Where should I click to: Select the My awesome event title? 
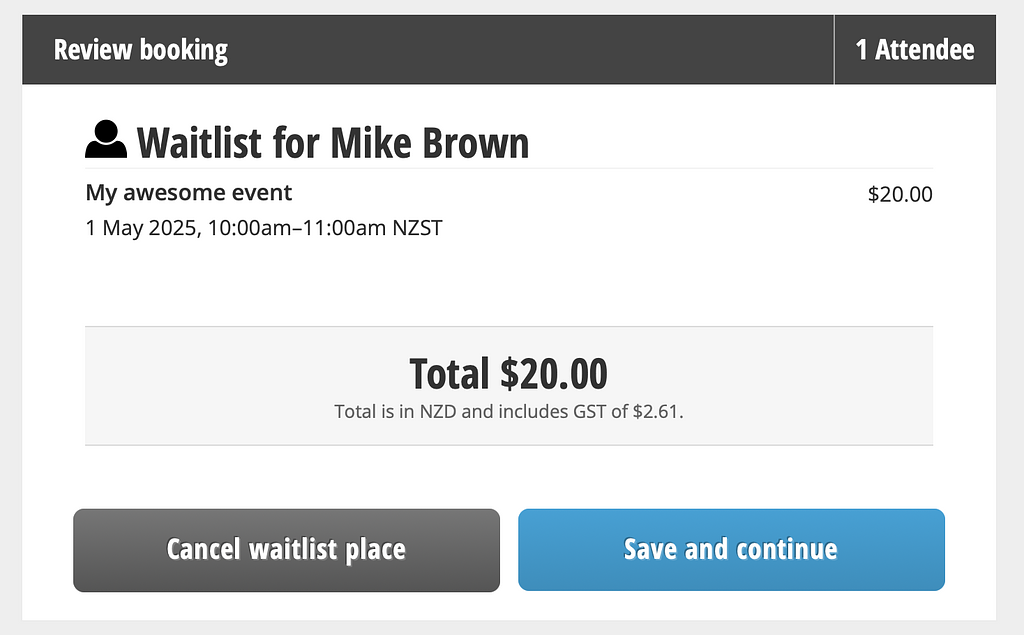[x=189, y=193]
